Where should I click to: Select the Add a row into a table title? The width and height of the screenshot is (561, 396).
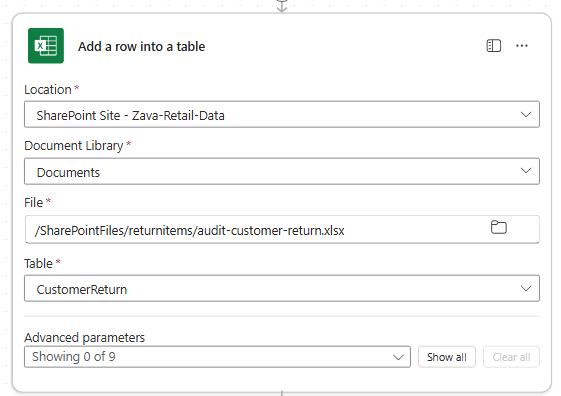(142, 47)
